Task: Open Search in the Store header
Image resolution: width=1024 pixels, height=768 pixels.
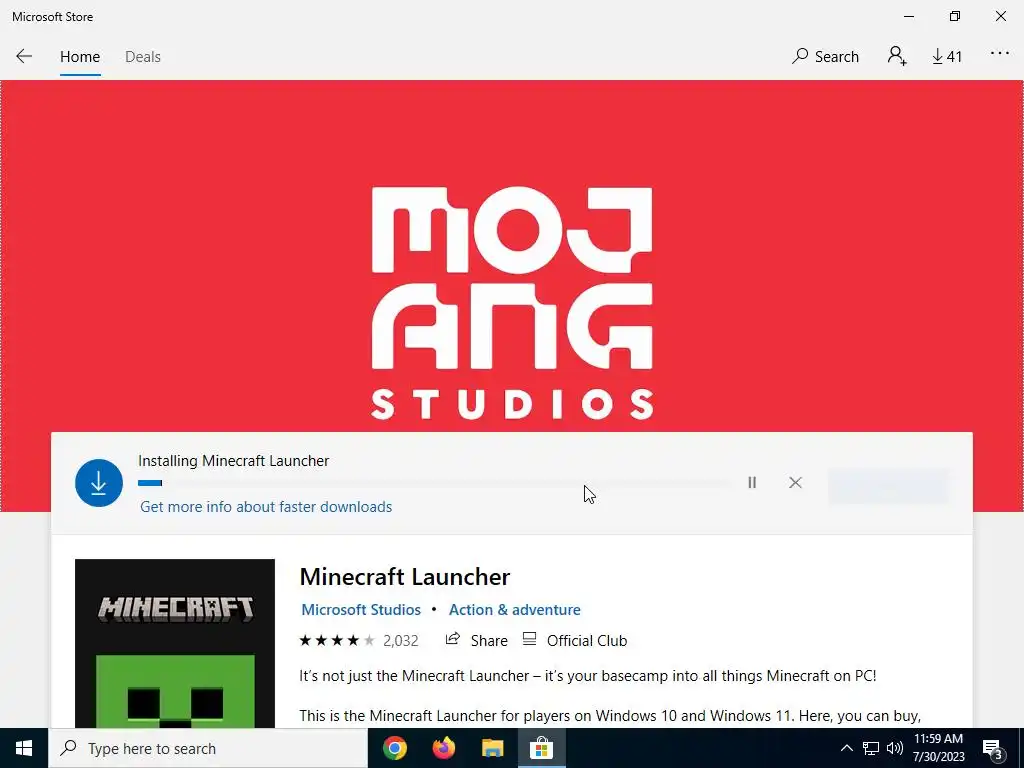Action: point(825,57)
